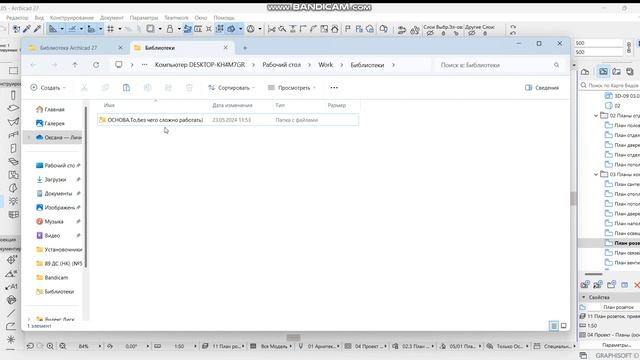
Task: Sort by the Тип column header
Action: coord(299,105)
